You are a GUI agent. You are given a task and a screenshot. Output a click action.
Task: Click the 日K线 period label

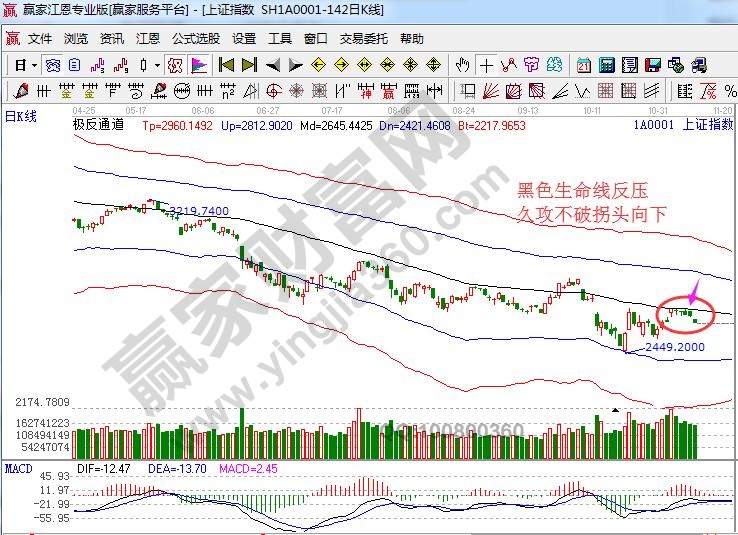click(x=20, y=117)
